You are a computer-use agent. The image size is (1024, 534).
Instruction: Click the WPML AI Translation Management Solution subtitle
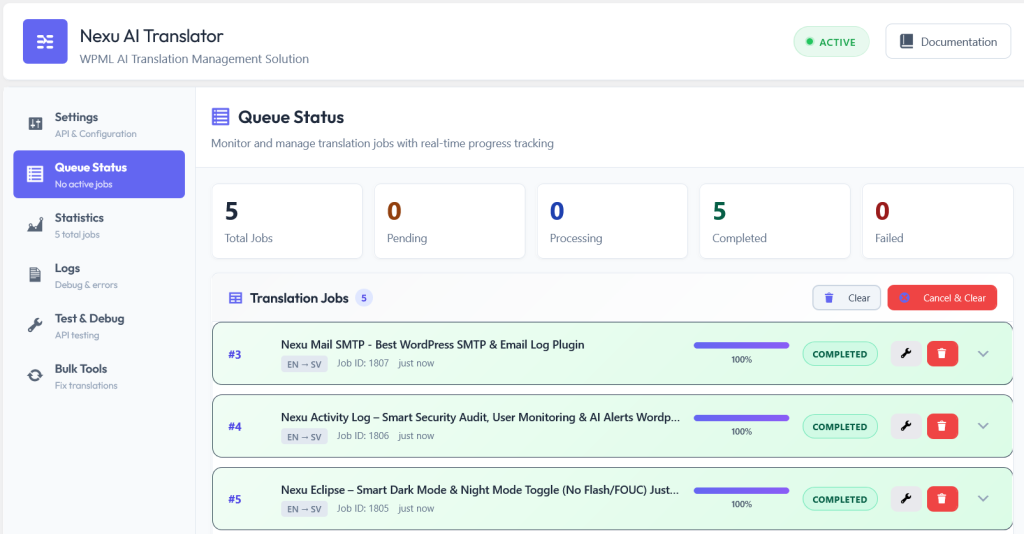194,59
